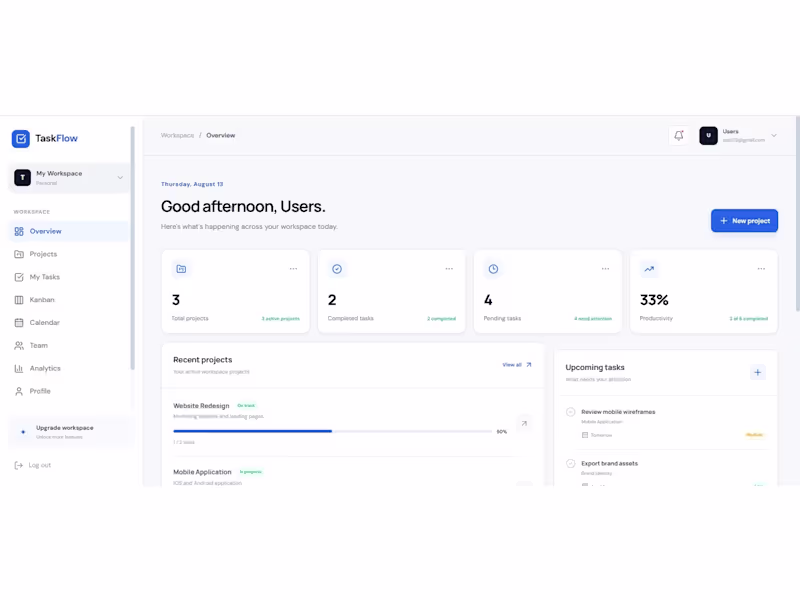Click the TaskFlow logo icon
The image size is (800, 600).
point(21,138)
